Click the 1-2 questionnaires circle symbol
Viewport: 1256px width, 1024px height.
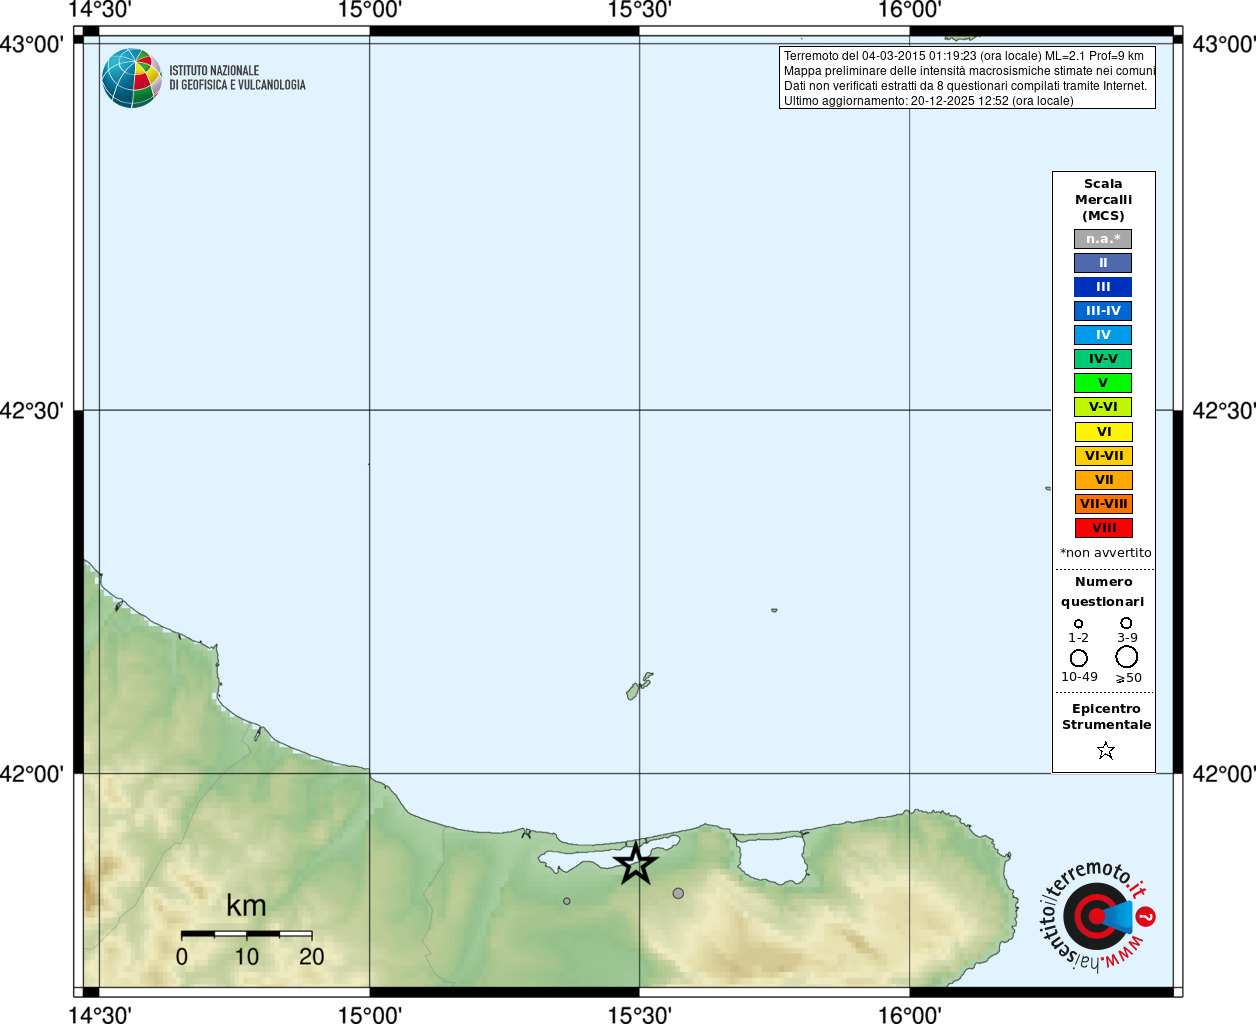1078,624
